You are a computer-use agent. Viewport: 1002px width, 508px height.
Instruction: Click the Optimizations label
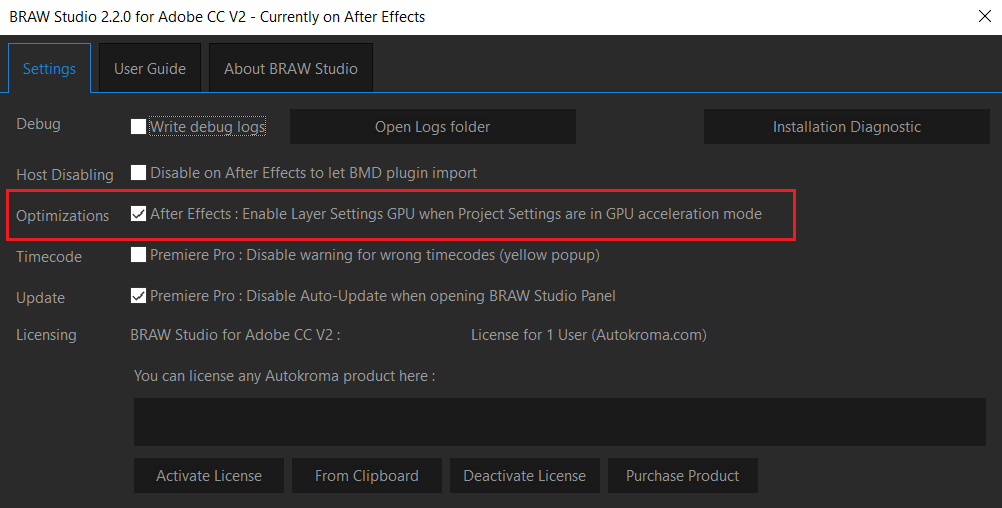coord(63,216)
